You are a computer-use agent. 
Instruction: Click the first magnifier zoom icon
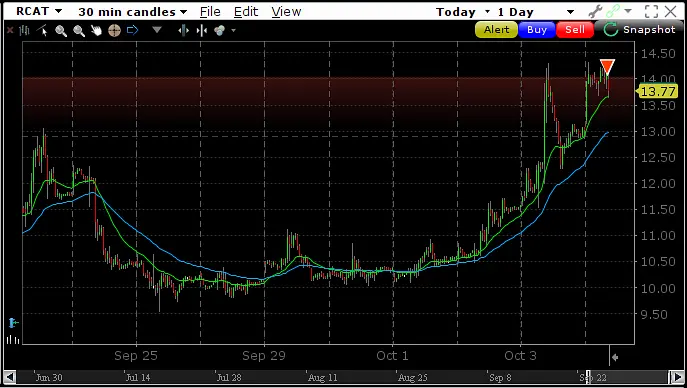(x=61, y=30)
